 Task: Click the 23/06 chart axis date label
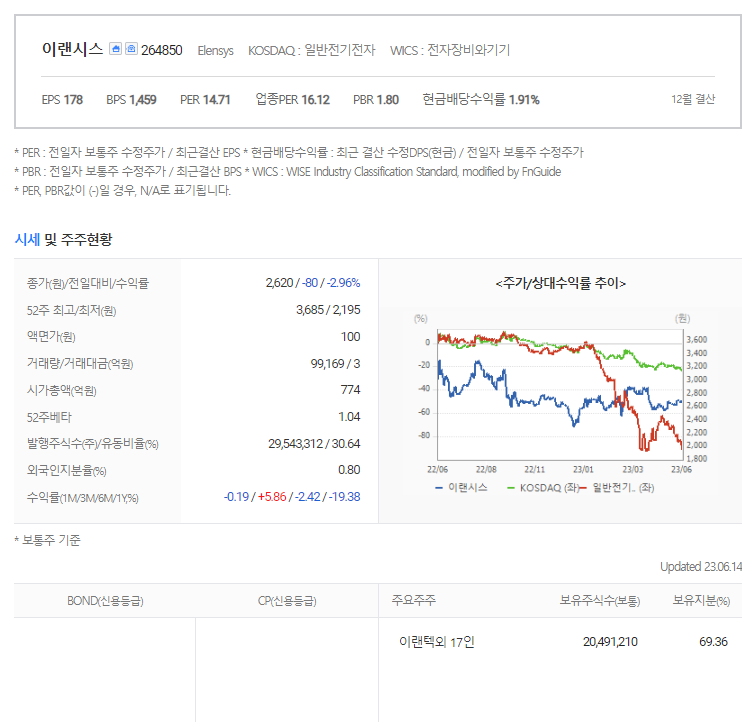coord(681,469)
